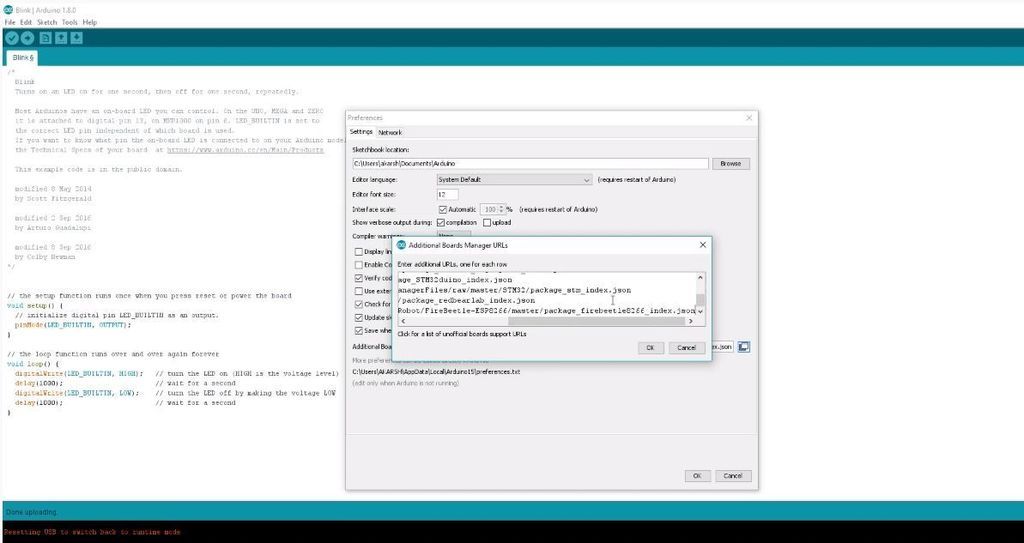The height and width of the screenshot is (543, 1024).
Task: Close the Additional Boards Manager URLs dialog
Action: point(703,245)
